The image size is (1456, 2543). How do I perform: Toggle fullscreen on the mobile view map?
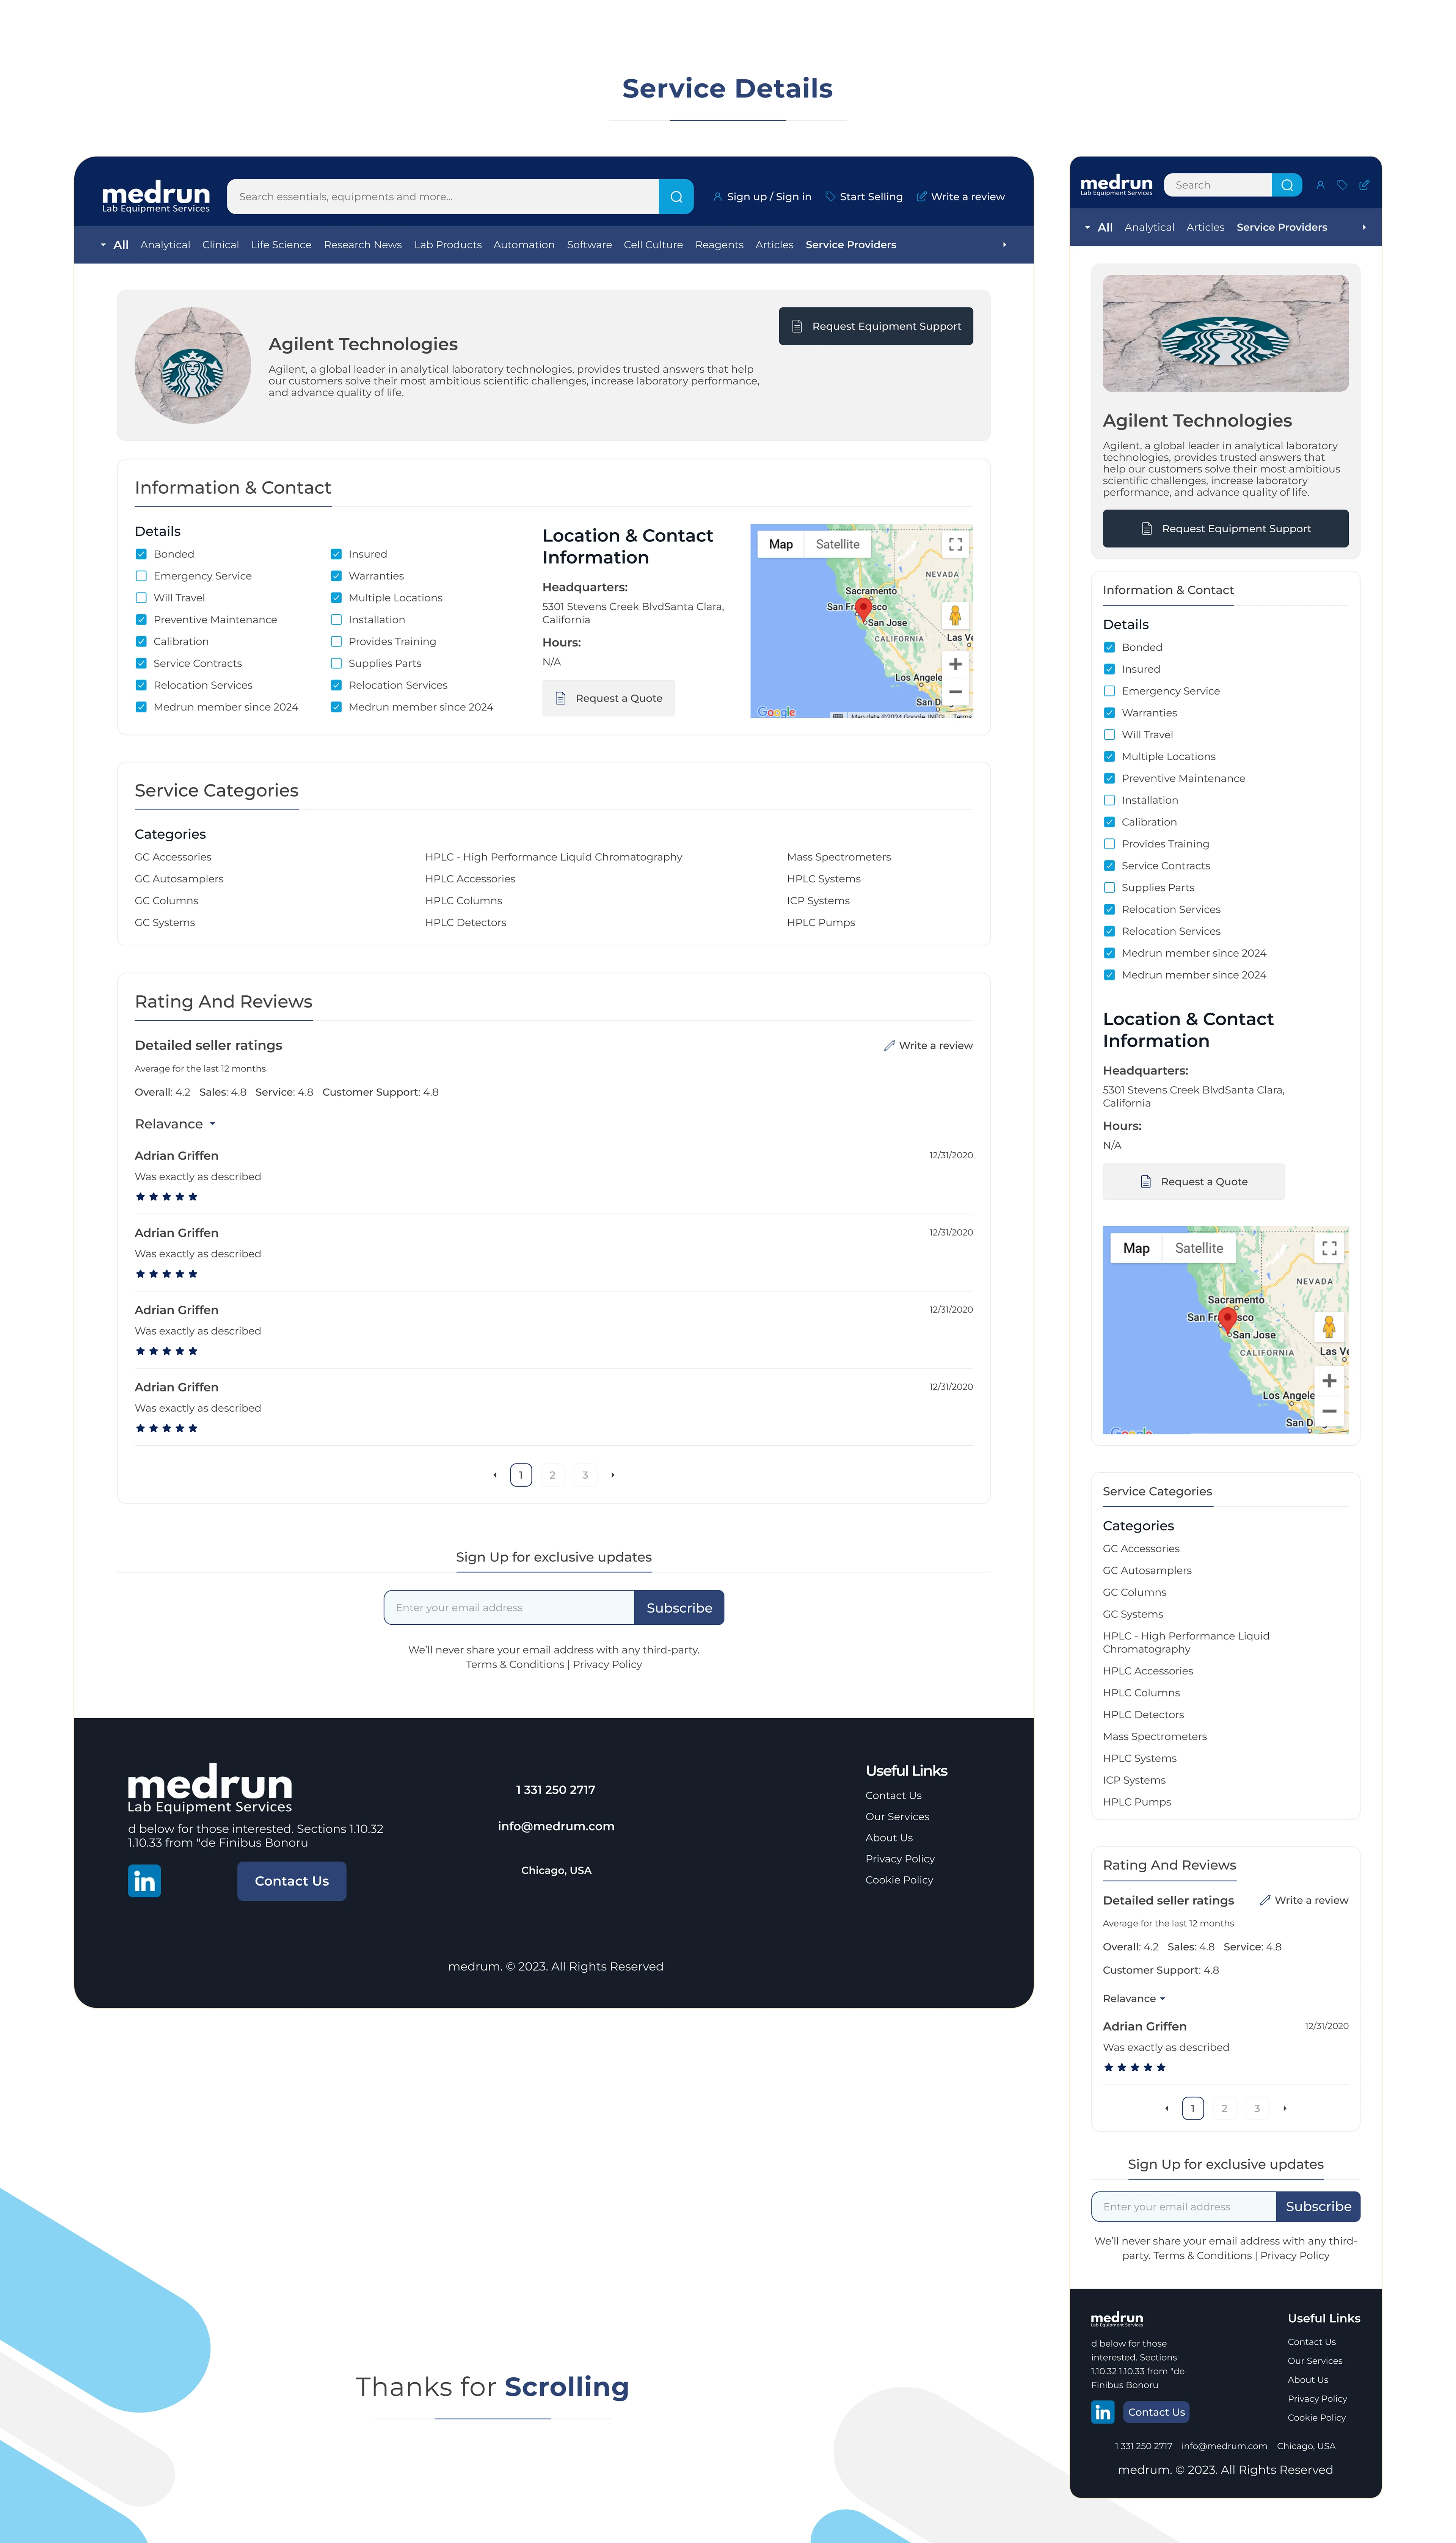point(1329,1248)
